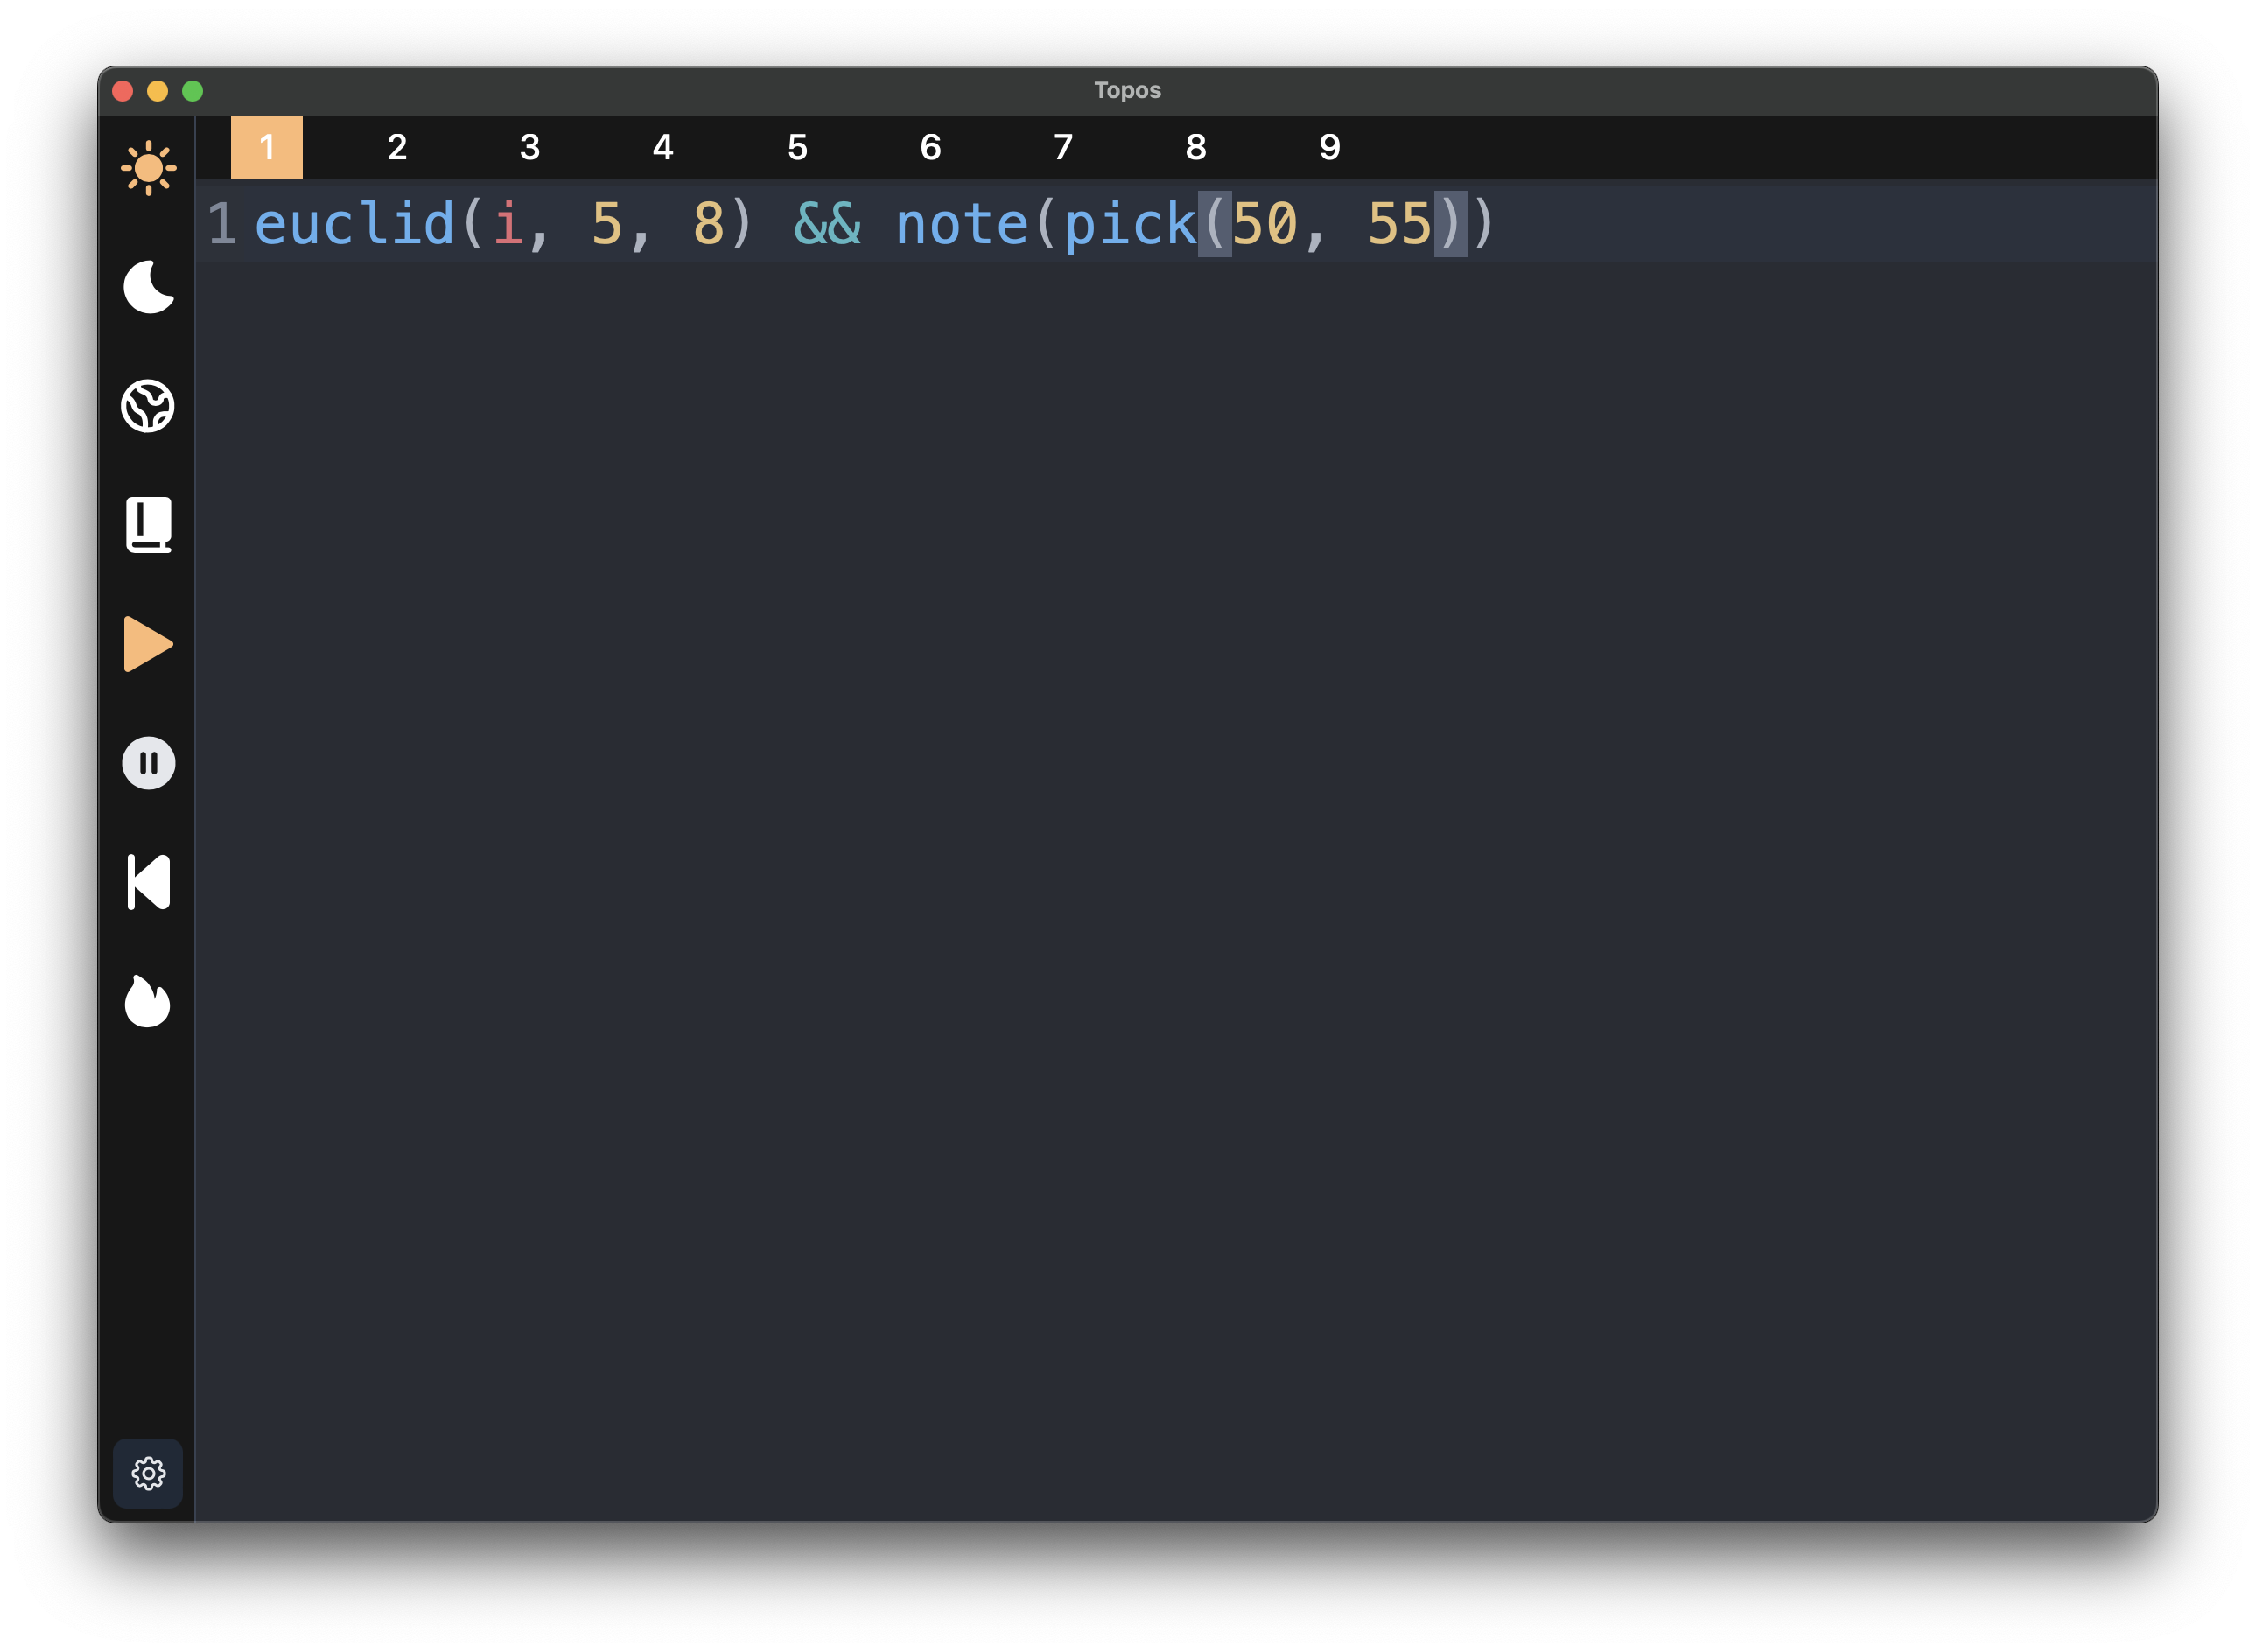Switch to script tab 2
The image size is (2256, 1652).
[397, 147]
